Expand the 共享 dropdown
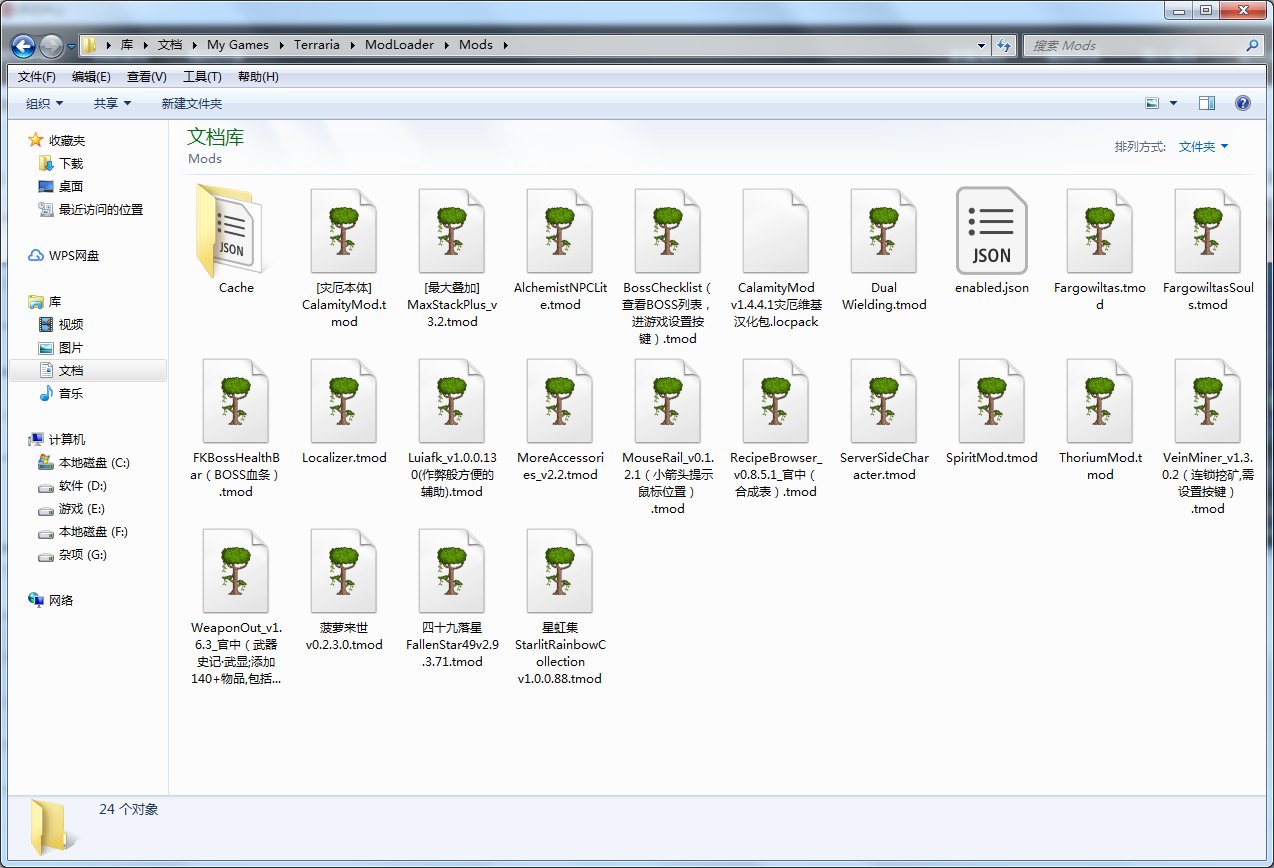 point(113,104)
